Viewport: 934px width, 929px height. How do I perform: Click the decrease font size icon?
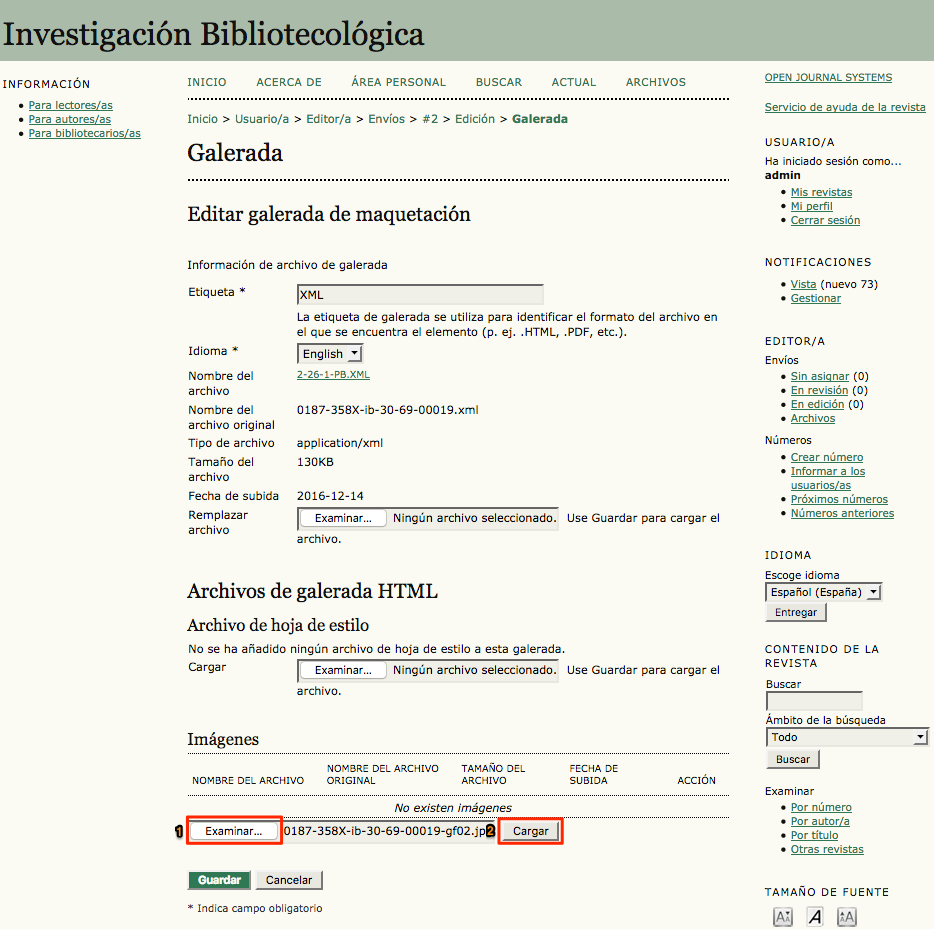pos(783,917)
